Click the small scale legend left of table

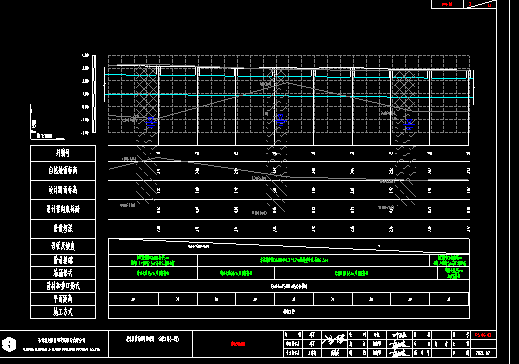tap(47, 123)
